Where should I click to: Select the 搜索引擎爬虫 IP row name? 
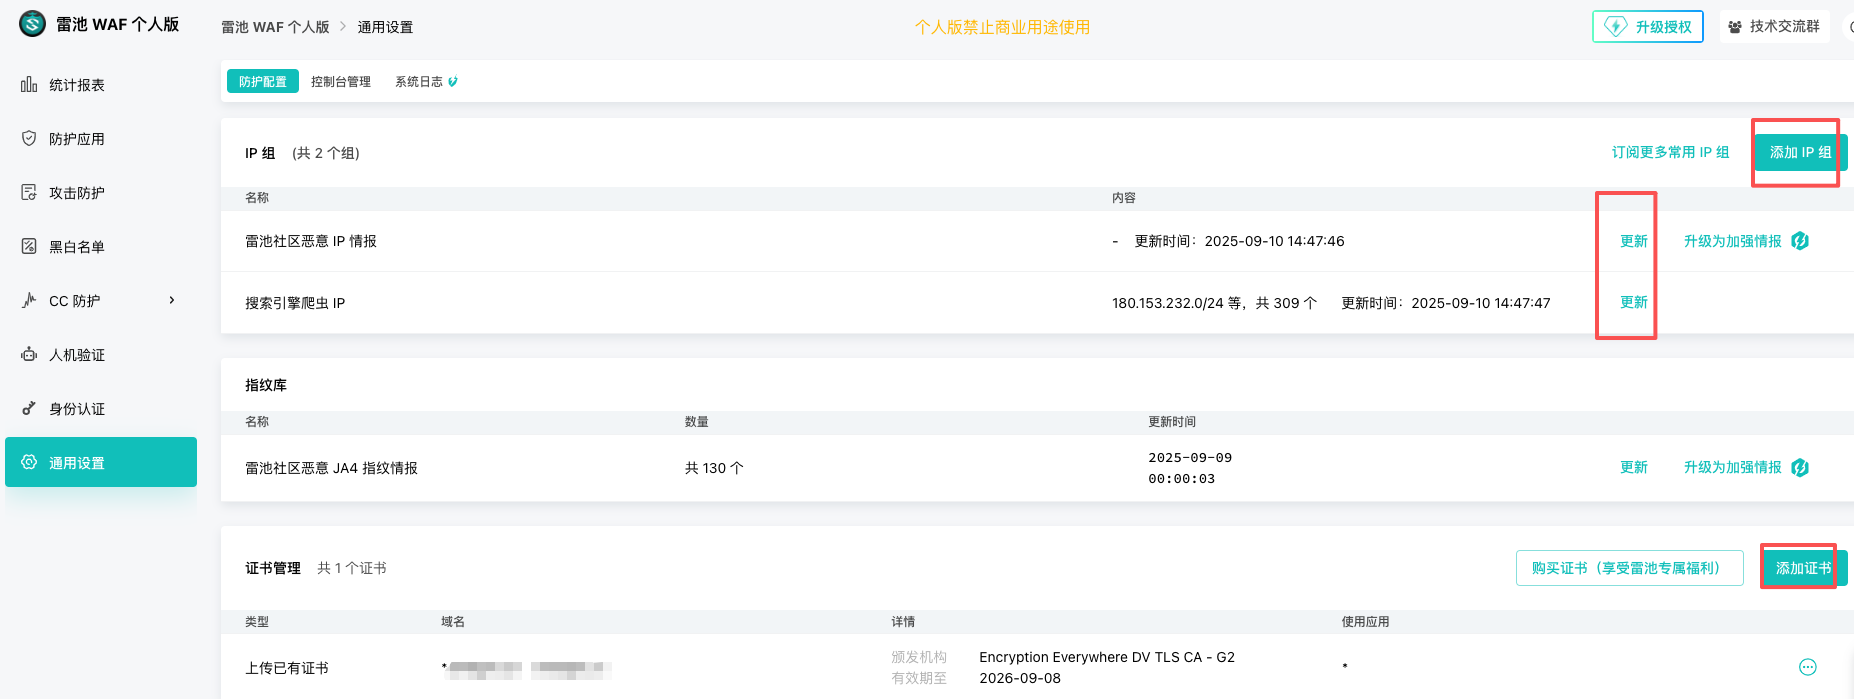[x=295, y=303]
